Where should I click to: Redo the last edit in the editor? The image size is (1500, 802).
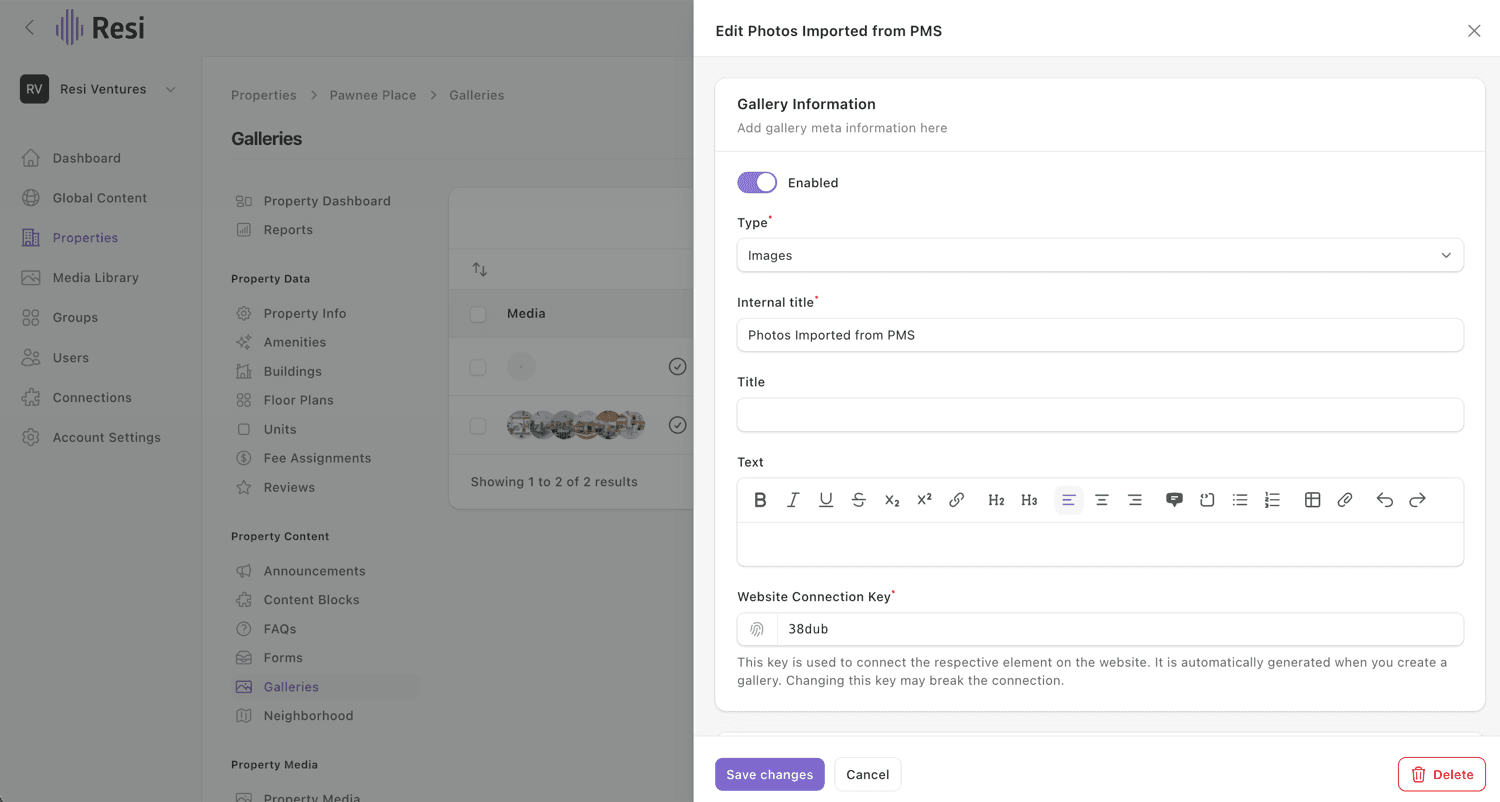coord(1417,500)
